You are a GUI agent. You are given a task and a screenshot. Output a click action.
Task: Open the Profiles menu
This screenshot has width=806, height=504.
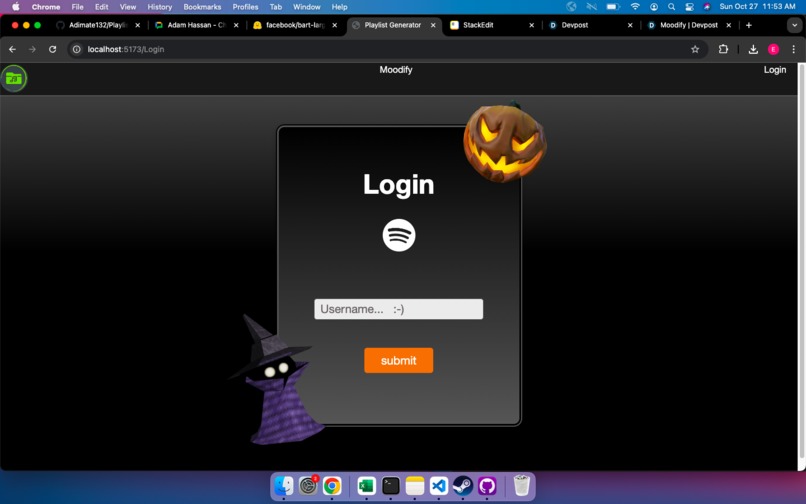[245, 7]
